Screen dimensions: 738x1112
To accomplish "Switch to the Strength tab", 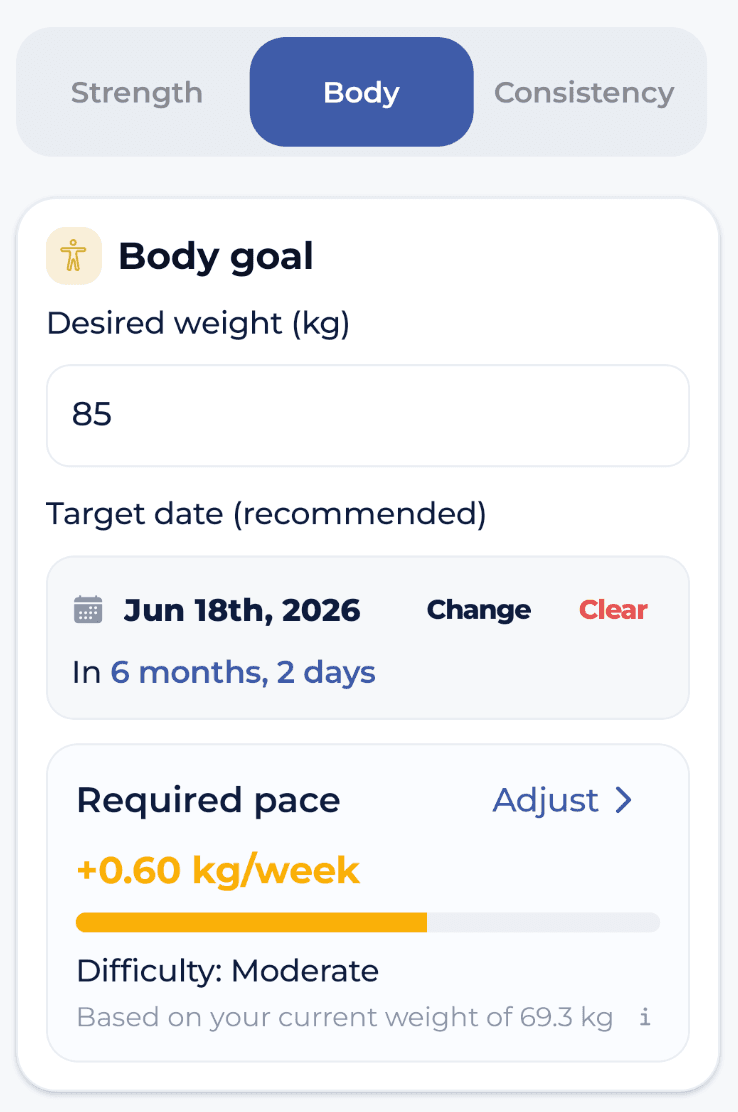I will tap(137, 93).
